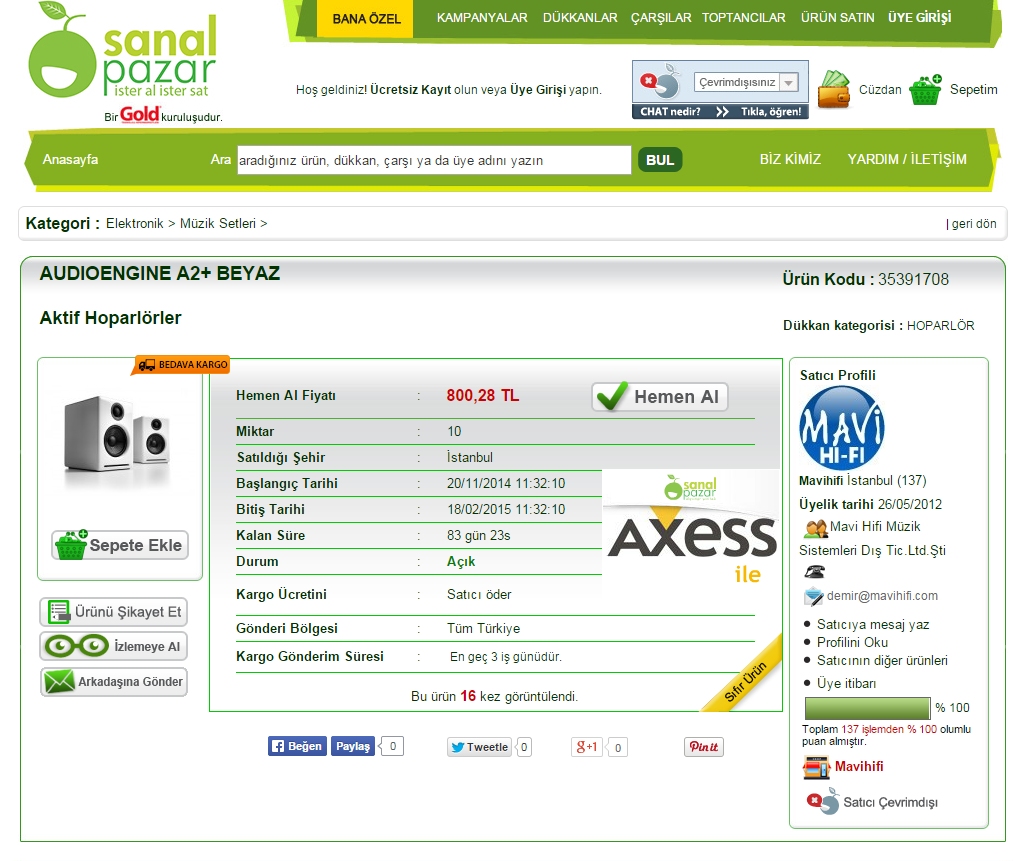The image size is (1020, 861).
Task: Click the Google +1 button
Action: [587, 747]
